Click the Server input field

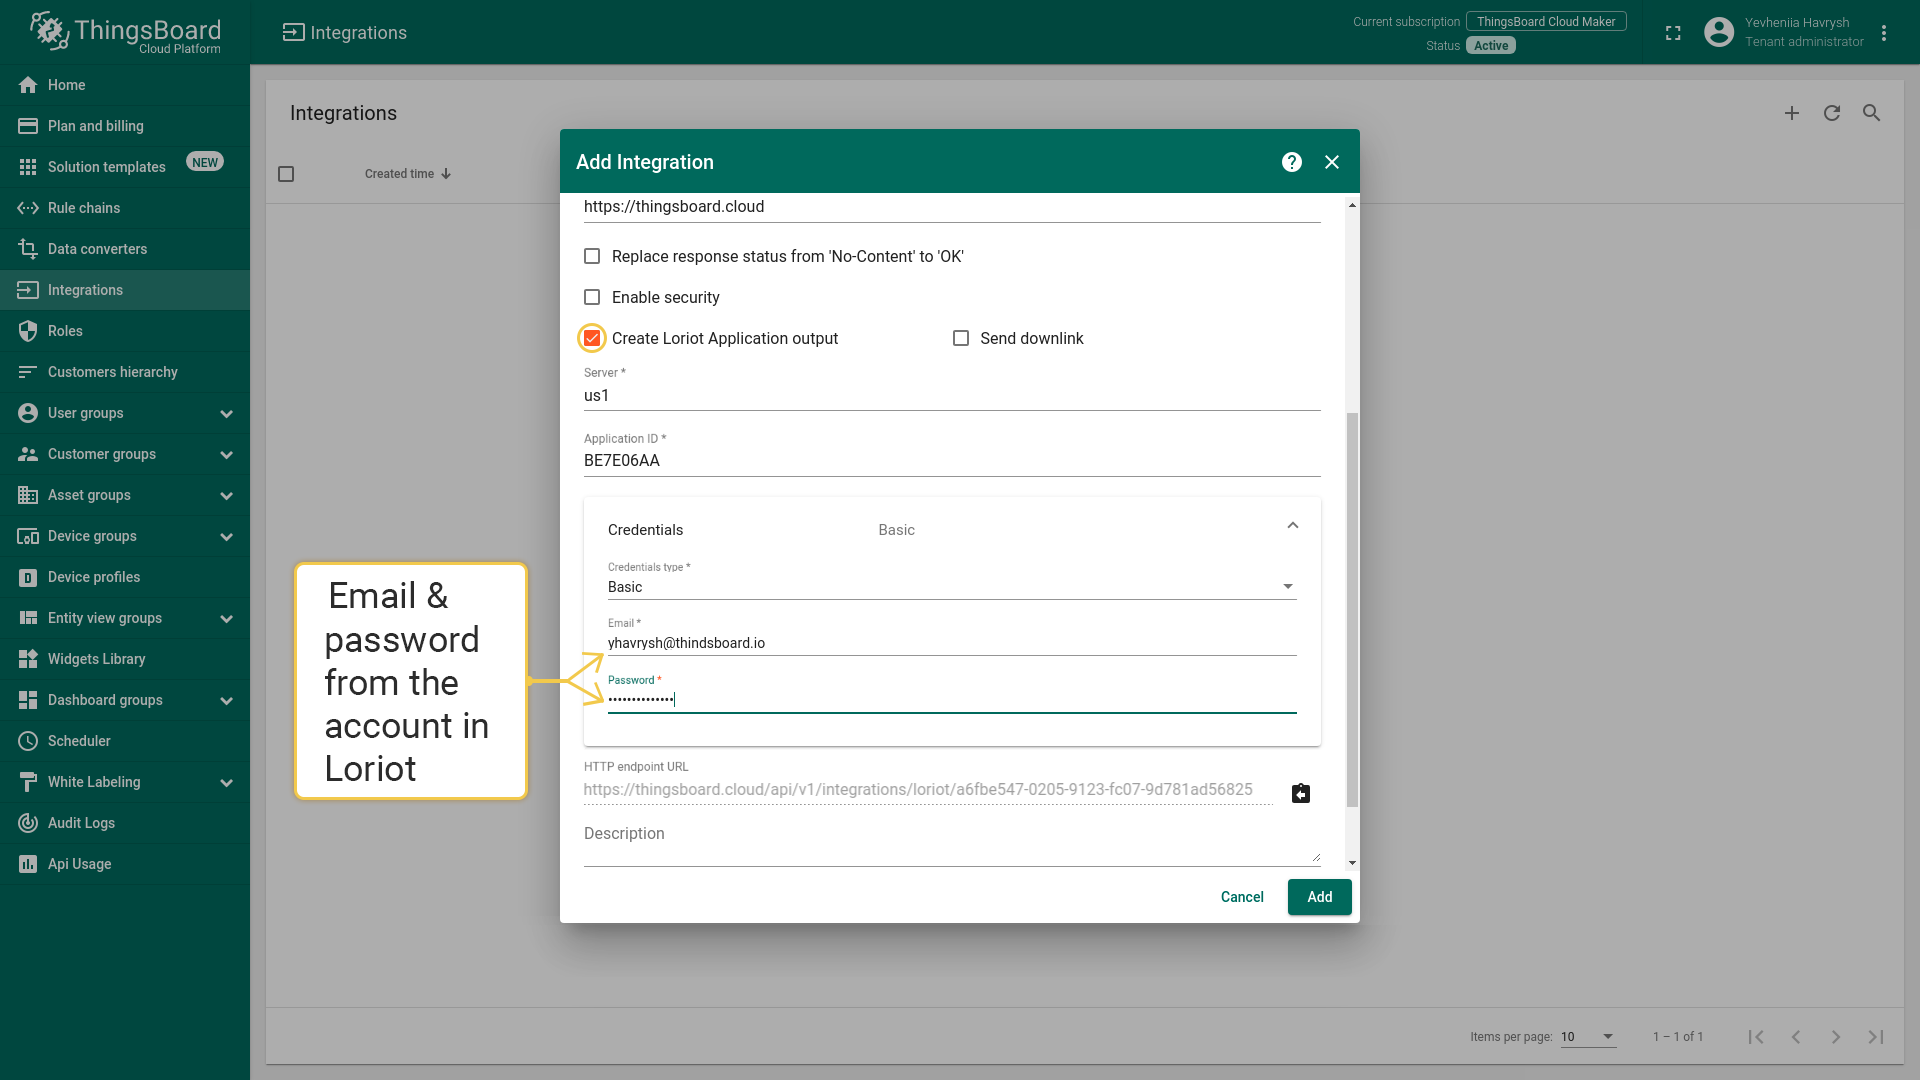click(x=952, y=396)
